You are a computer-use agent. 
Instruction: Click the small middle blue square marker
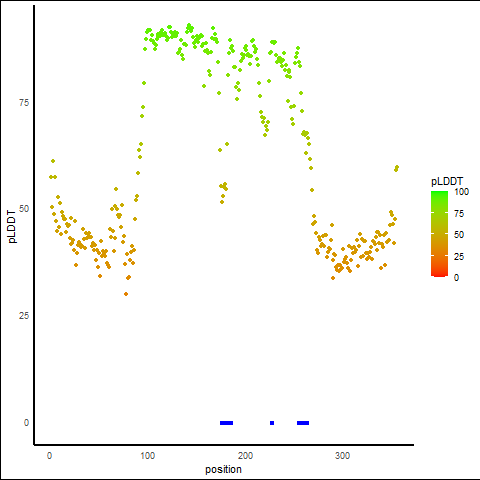point(272,423)
